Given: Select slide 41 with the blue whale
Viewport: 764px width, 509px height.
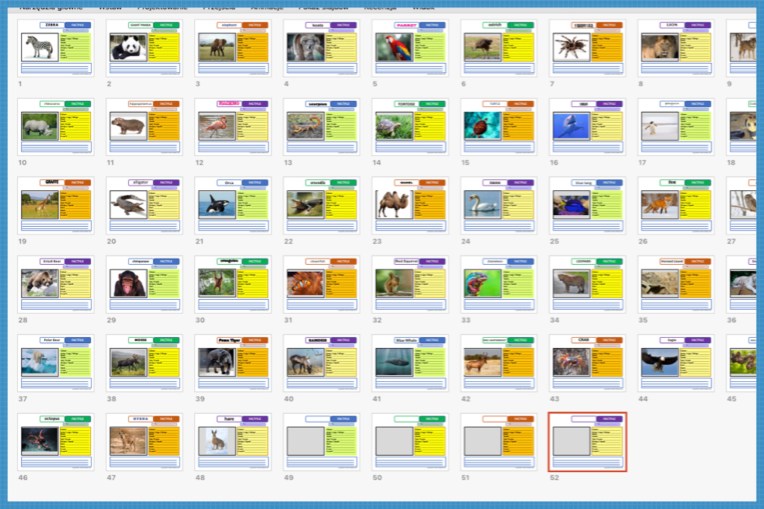Looking at the screenshot, I should click(410, 363).
